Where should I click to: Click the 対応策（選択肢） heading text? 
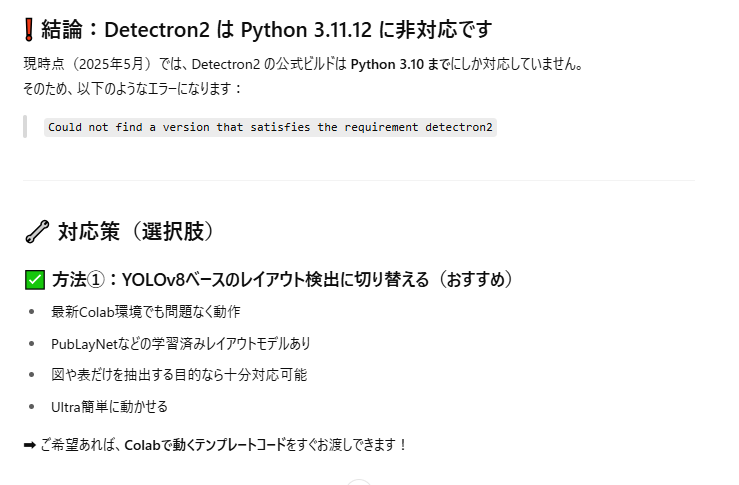coord(135,232)
